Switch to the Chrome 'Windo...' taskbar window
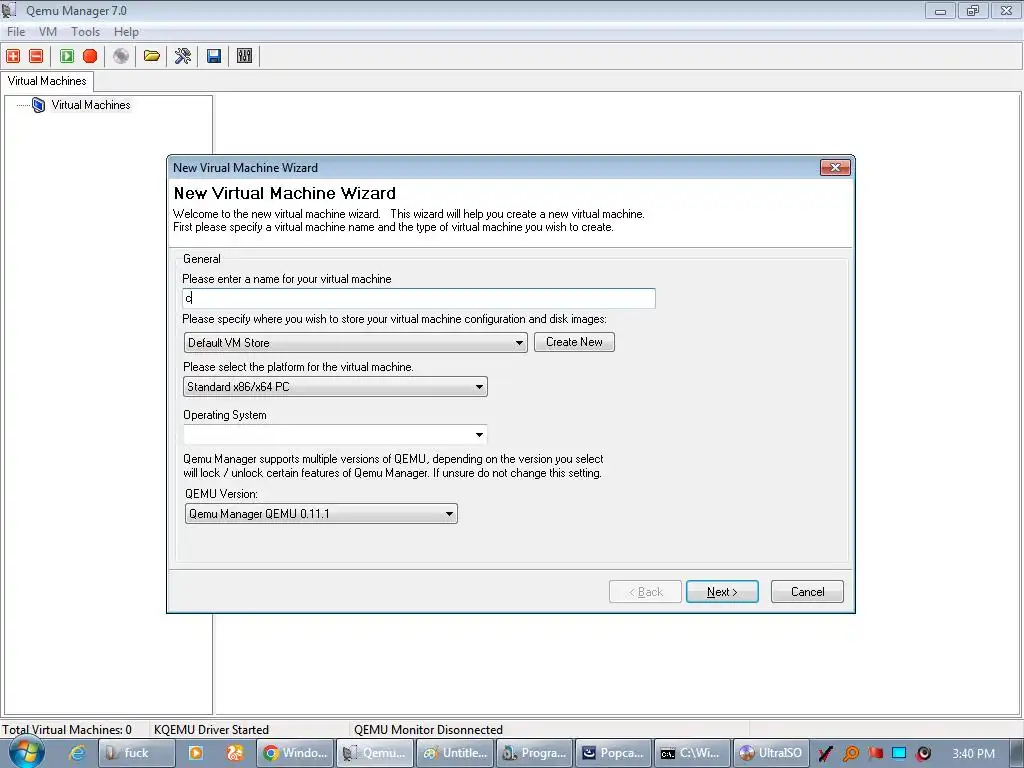The width and height of the screenshot is (1024, 768). click(x=295, y=753)
